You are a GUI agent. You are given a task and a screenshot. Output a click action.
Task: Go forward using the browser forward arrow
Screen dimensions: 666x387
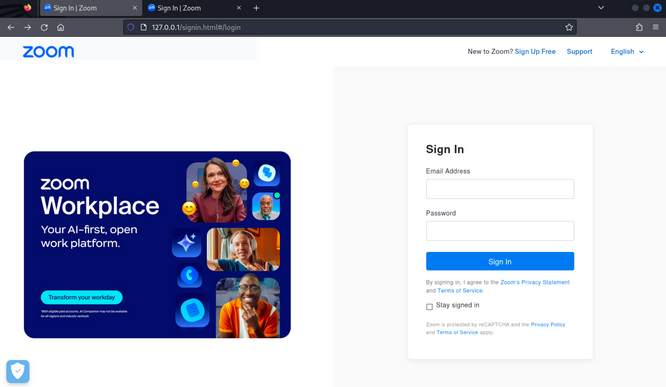coord(28,27)
